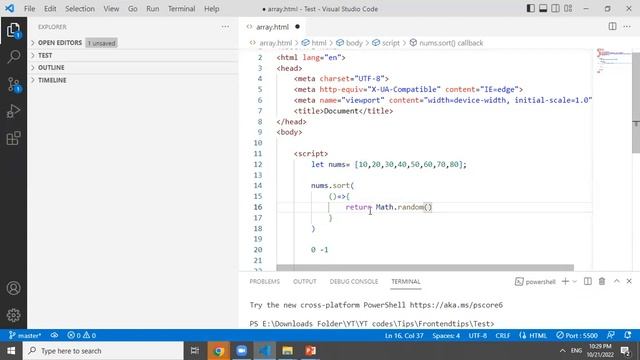Switch to the DEBUG CONSOLE tab
Screen dimensions: 640x360
(354, 282)
